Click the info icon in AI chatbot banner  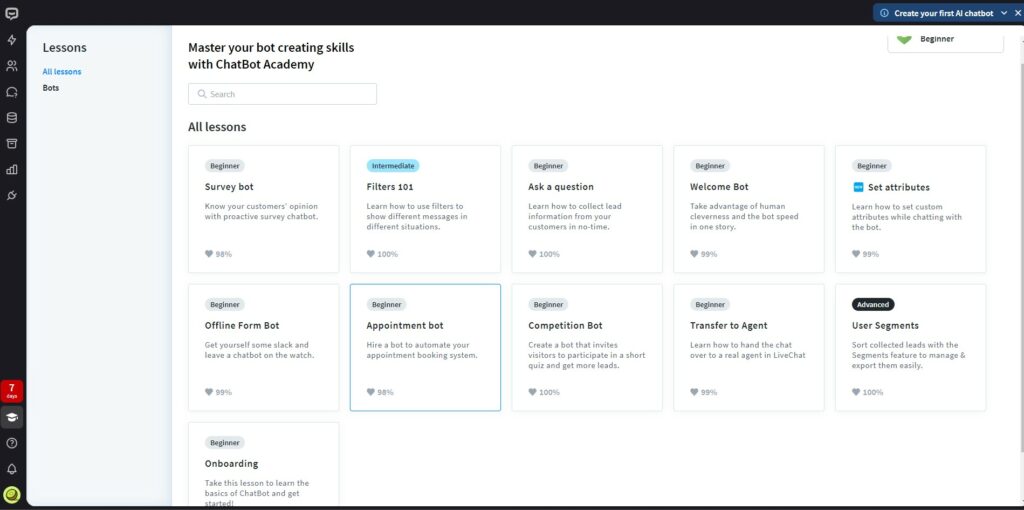tap(884, 13)
